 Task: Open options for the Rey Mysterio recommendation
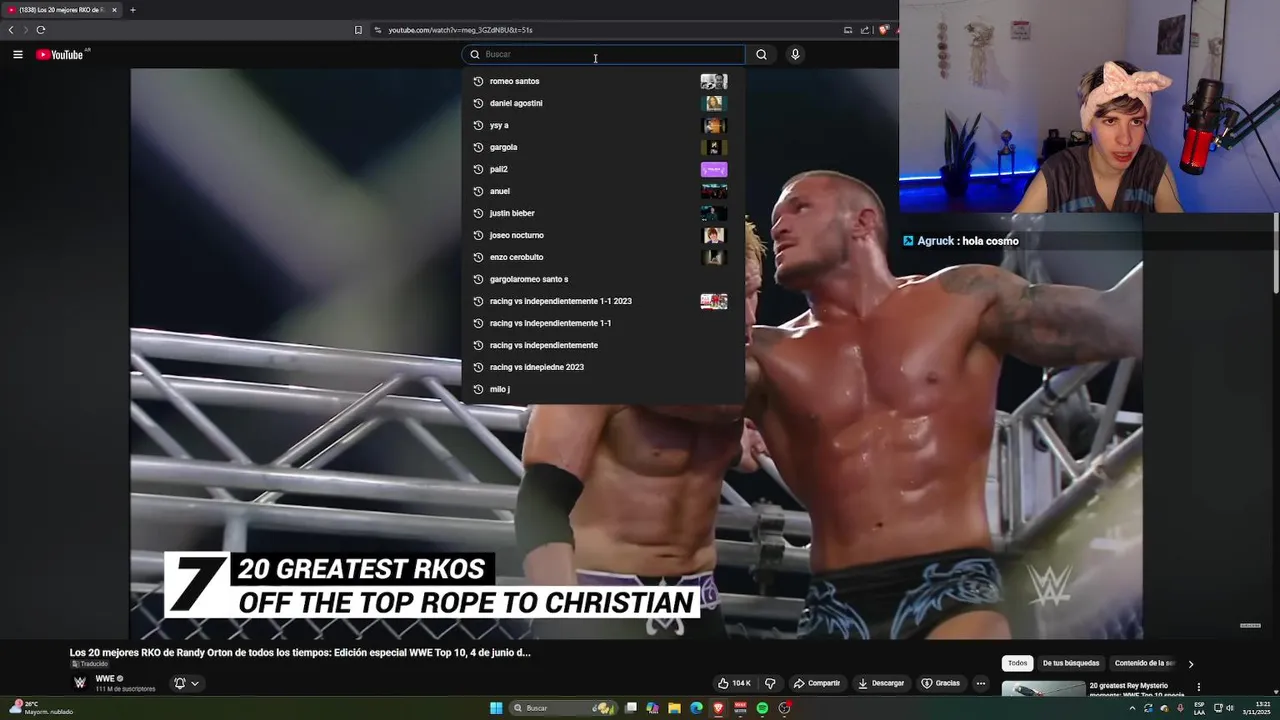tap(1198, 687)
